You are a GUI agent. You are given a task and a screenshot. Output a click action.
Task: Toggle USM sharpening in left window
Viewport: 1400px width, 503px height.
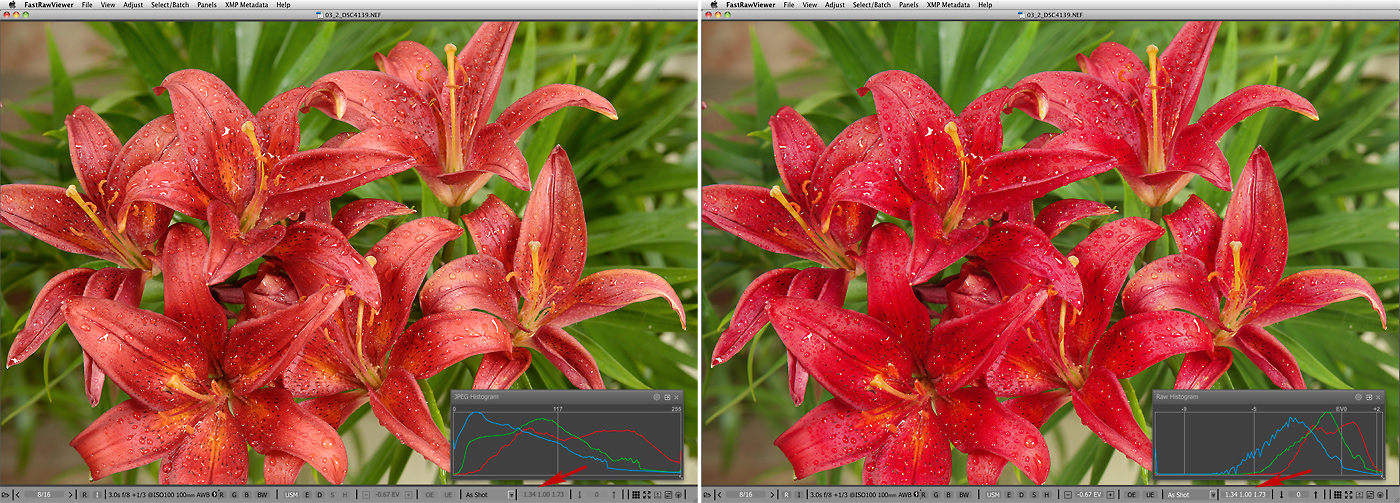[291, 495]
